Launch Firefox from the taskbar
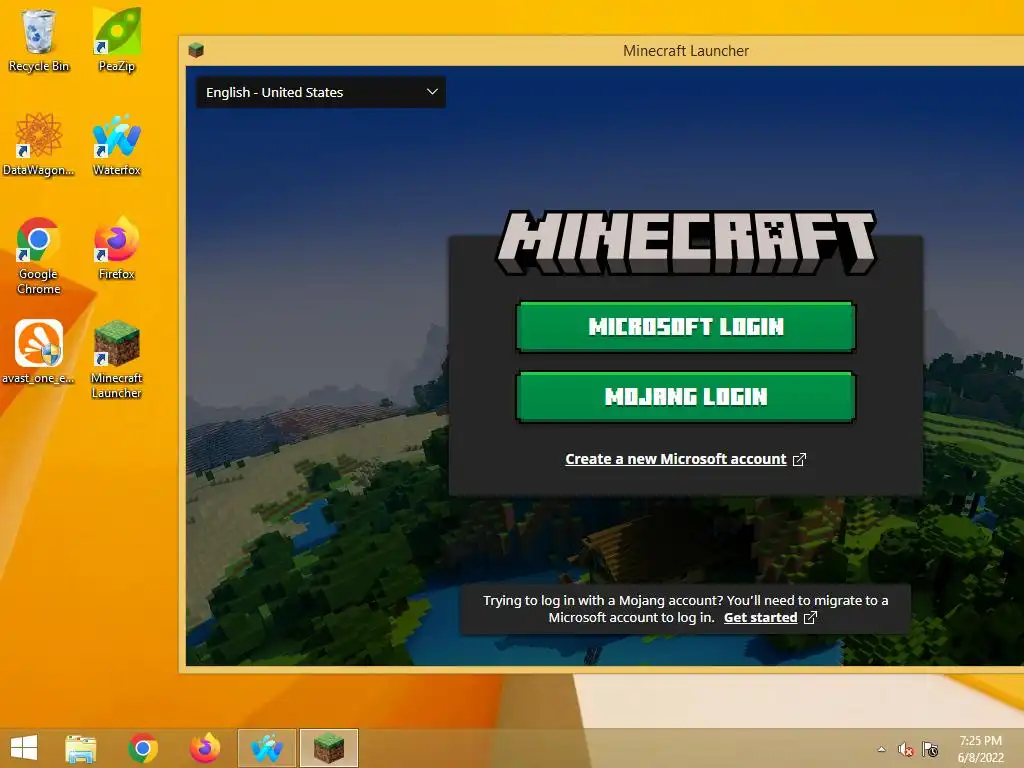Viewport: 1024px width, 768px height. 204,748
